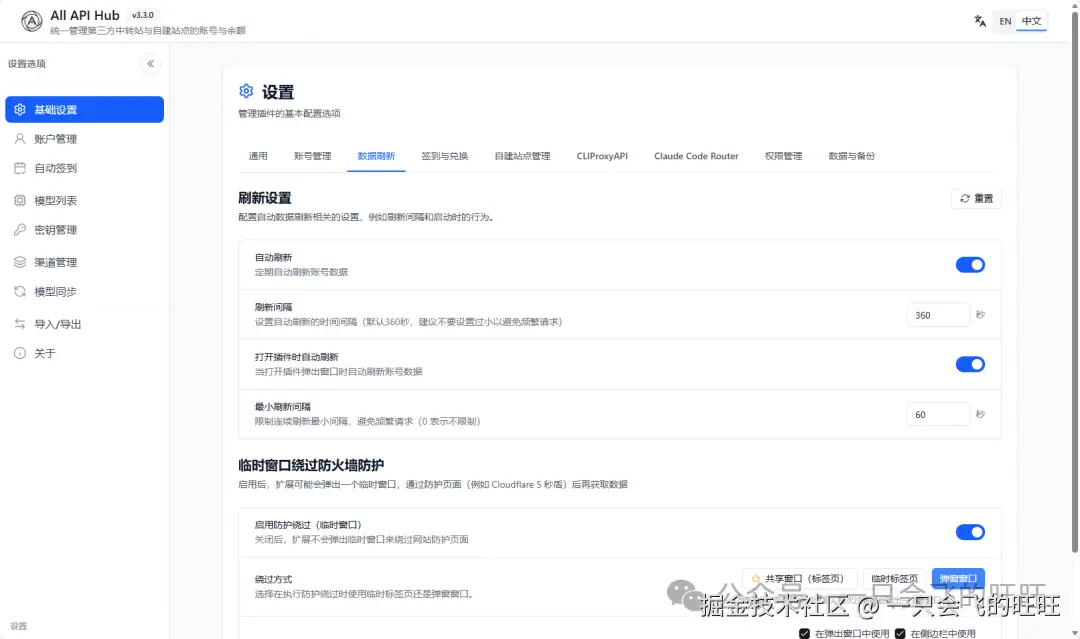This screenshot has height=639, width=1080.
Task: Toggle 打开插件时自动刷新 switch
Action: (x=970, y=364)
